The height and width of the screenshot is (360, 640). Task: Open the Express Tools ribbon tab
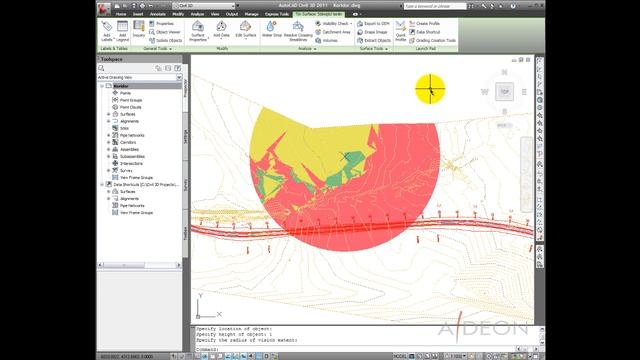point(277,14)
